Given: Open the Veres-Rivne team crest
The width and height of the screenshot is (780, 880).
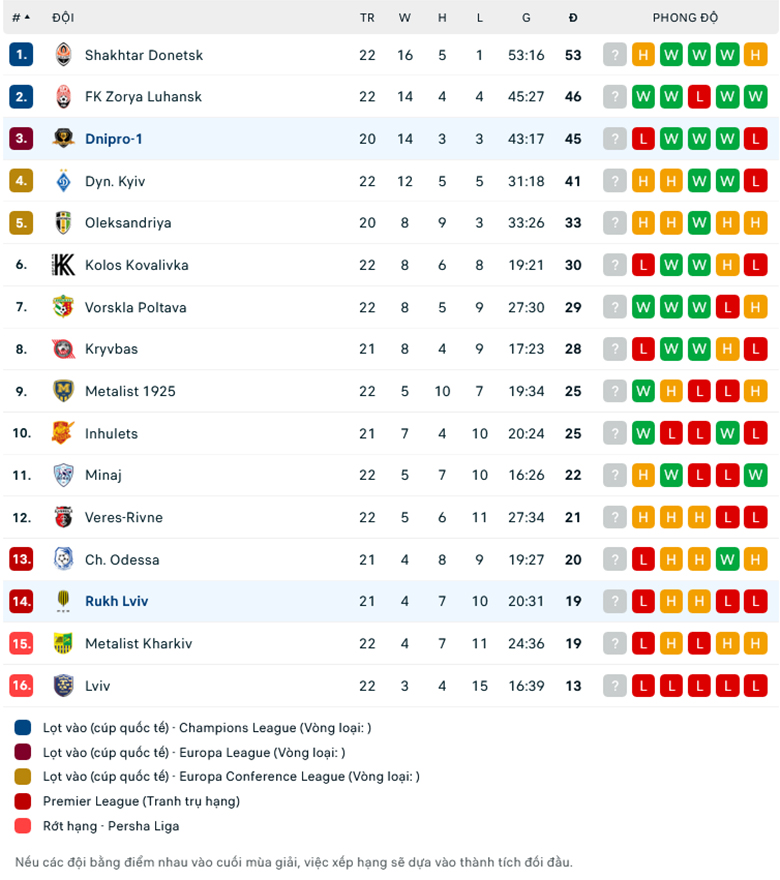Looking at the screenshot, I should [63, 517].
